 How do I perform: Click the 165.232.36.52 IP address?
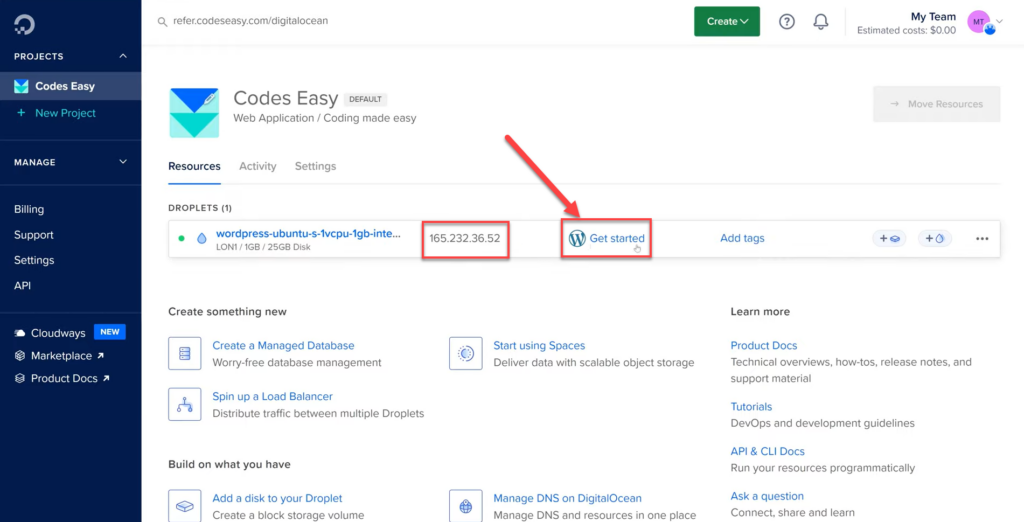tap(464, 238)
